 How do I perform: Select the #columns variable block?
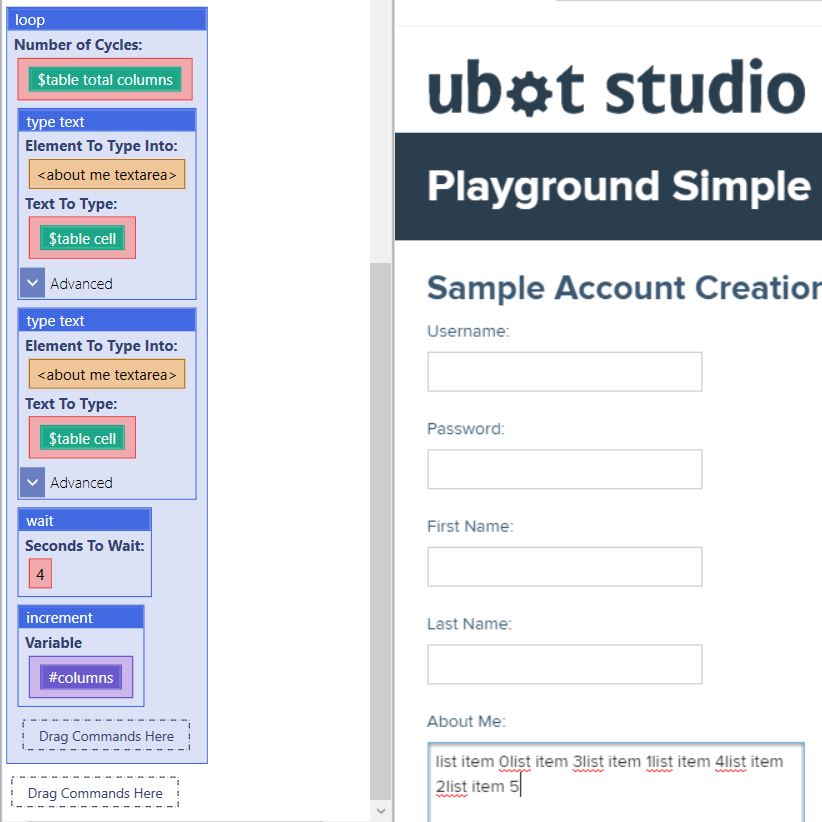pyautogui.click(x=81, y=677)
